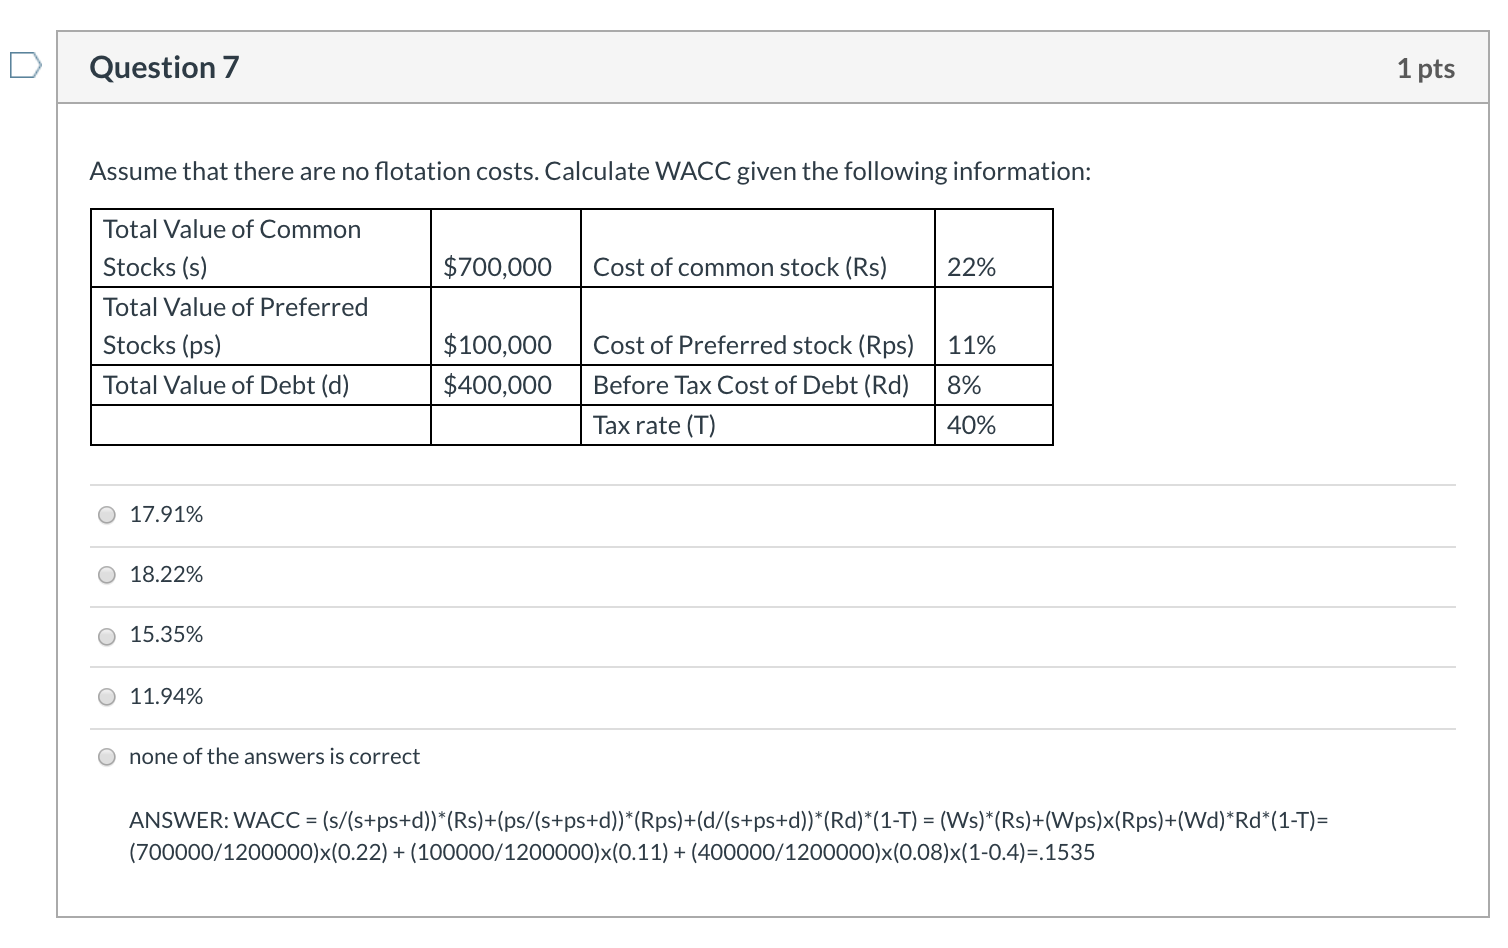Click the 11% cost of preferred stock cell

point(969,344)
